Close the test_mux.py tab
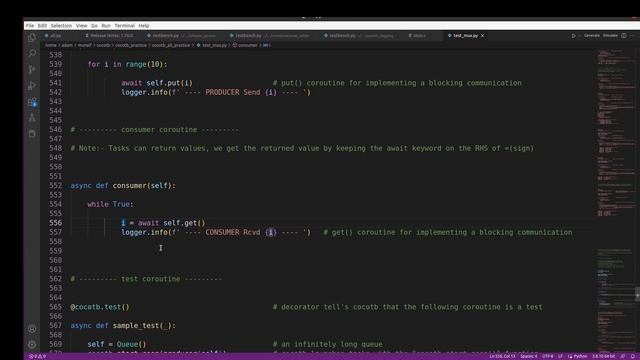640x360 pixels. 482,36
